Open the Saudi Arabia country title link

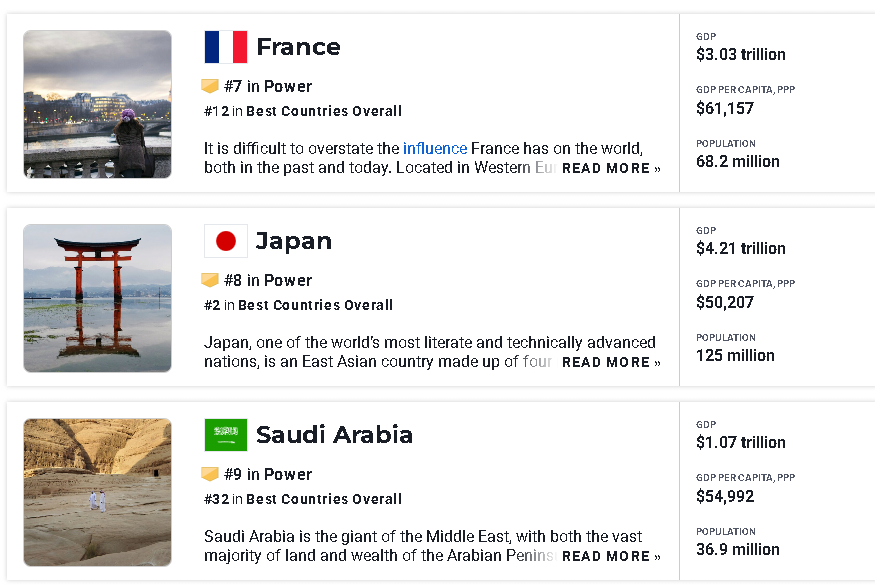click(334, 435)
